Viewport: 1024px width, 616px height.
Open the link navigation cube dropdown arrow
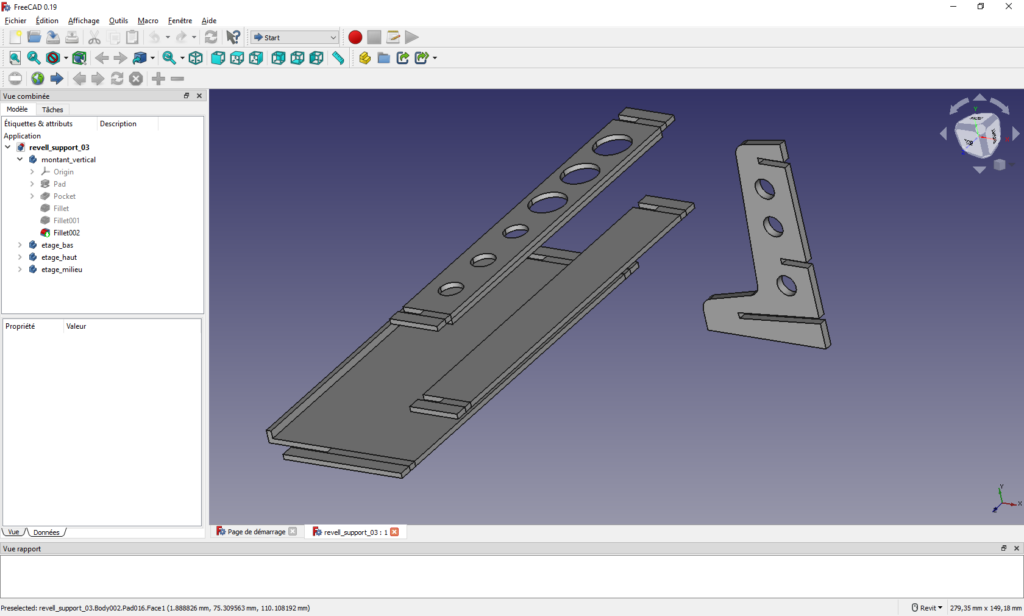click(152, 58)
